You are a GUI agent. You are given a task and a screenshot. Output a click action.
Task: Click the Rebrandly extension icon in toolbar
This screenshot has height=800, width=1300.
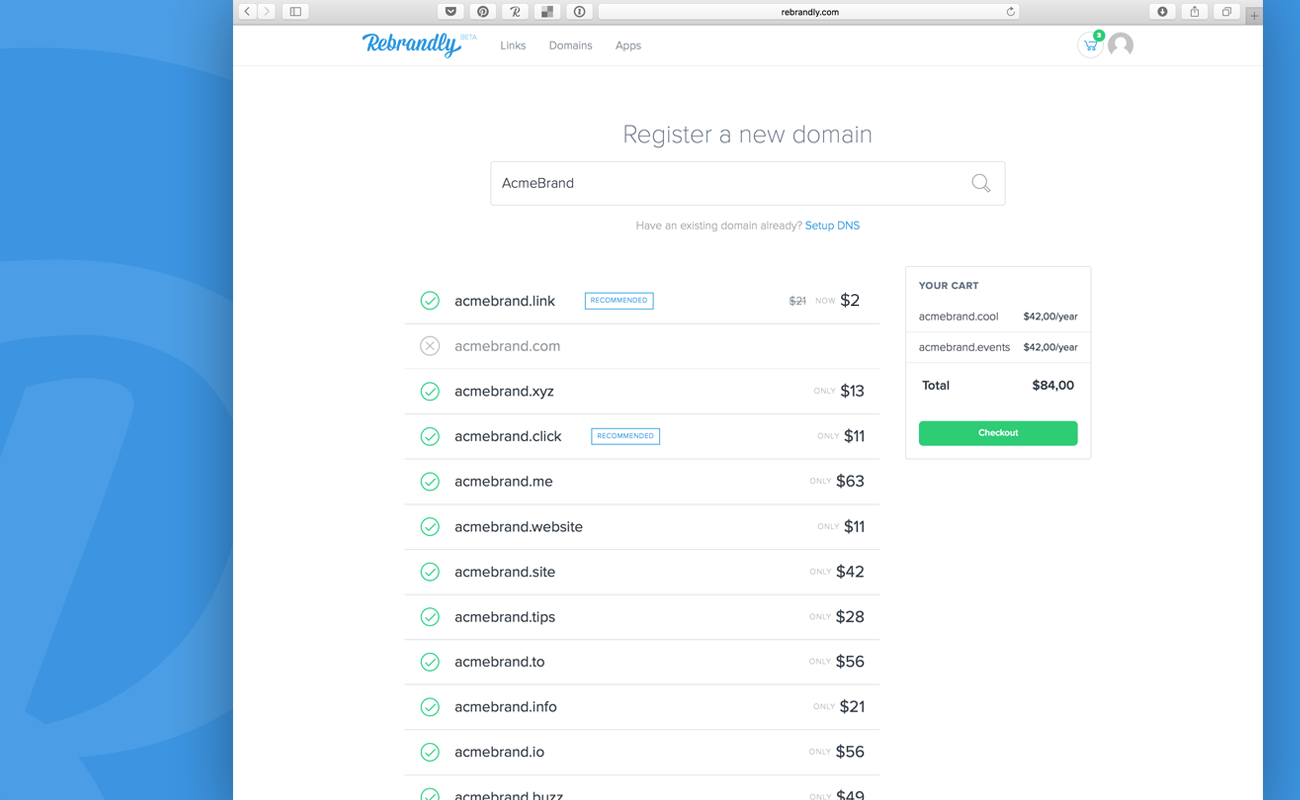click(515, 12)
